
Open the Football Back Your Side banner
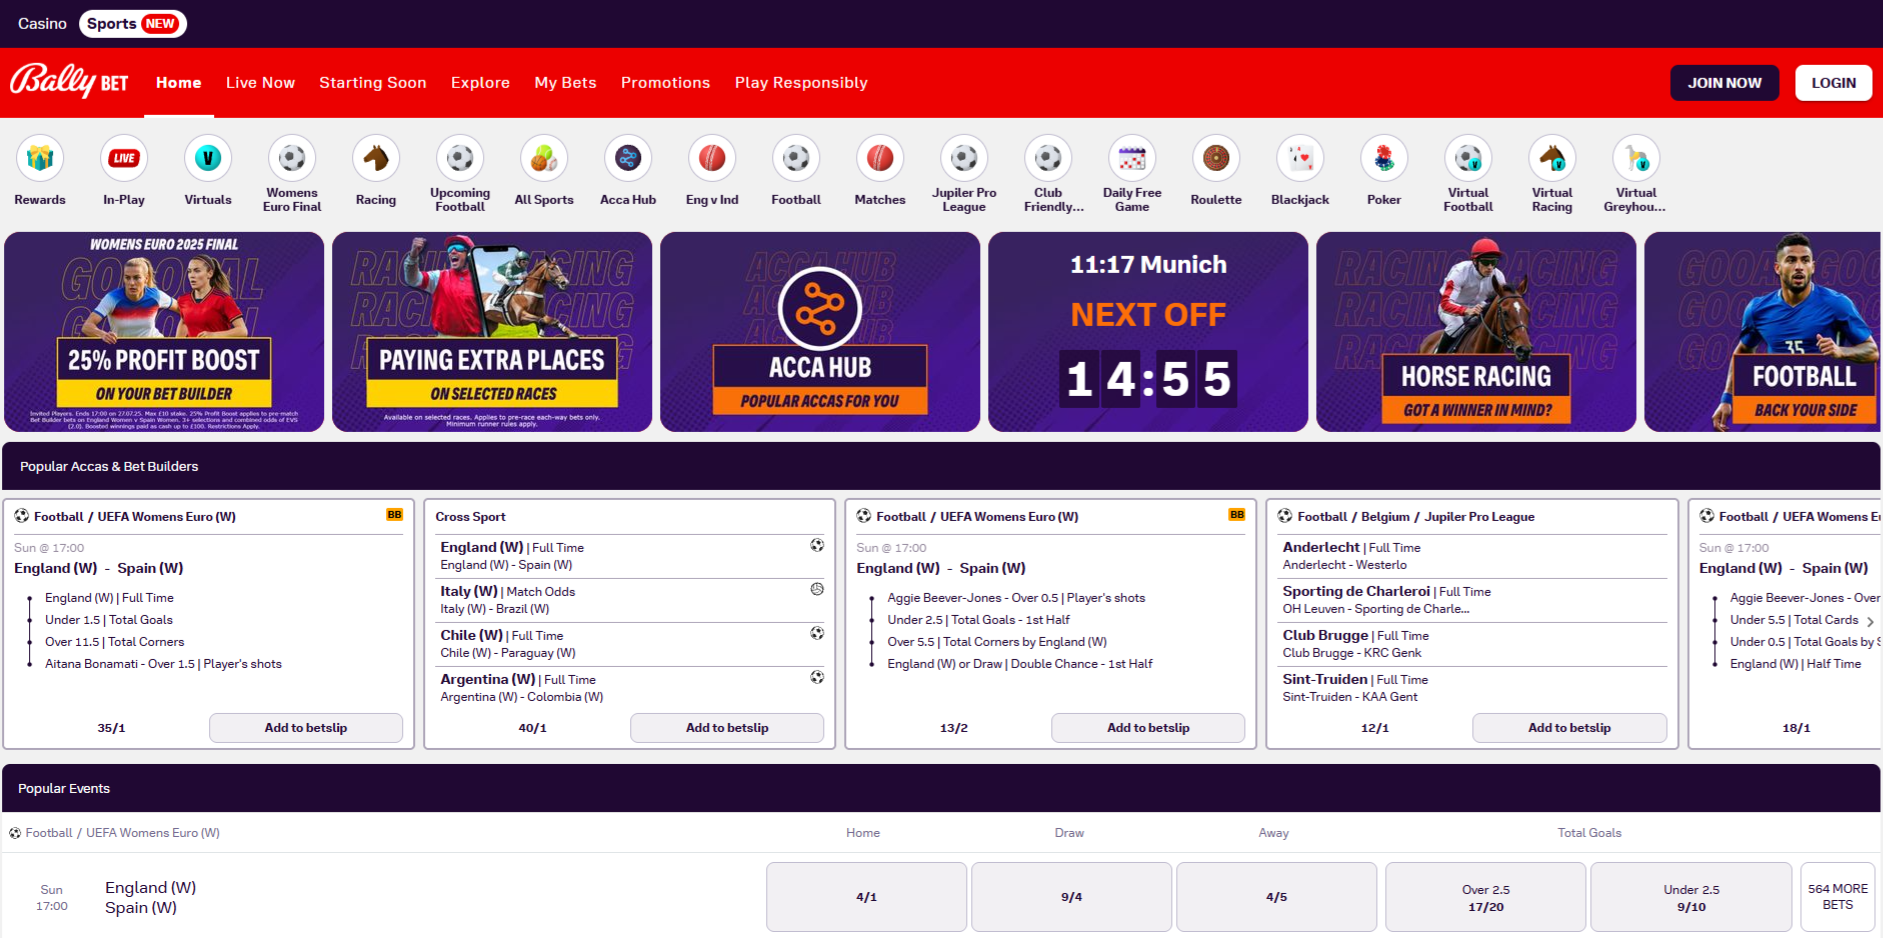tap(1763, 332)
